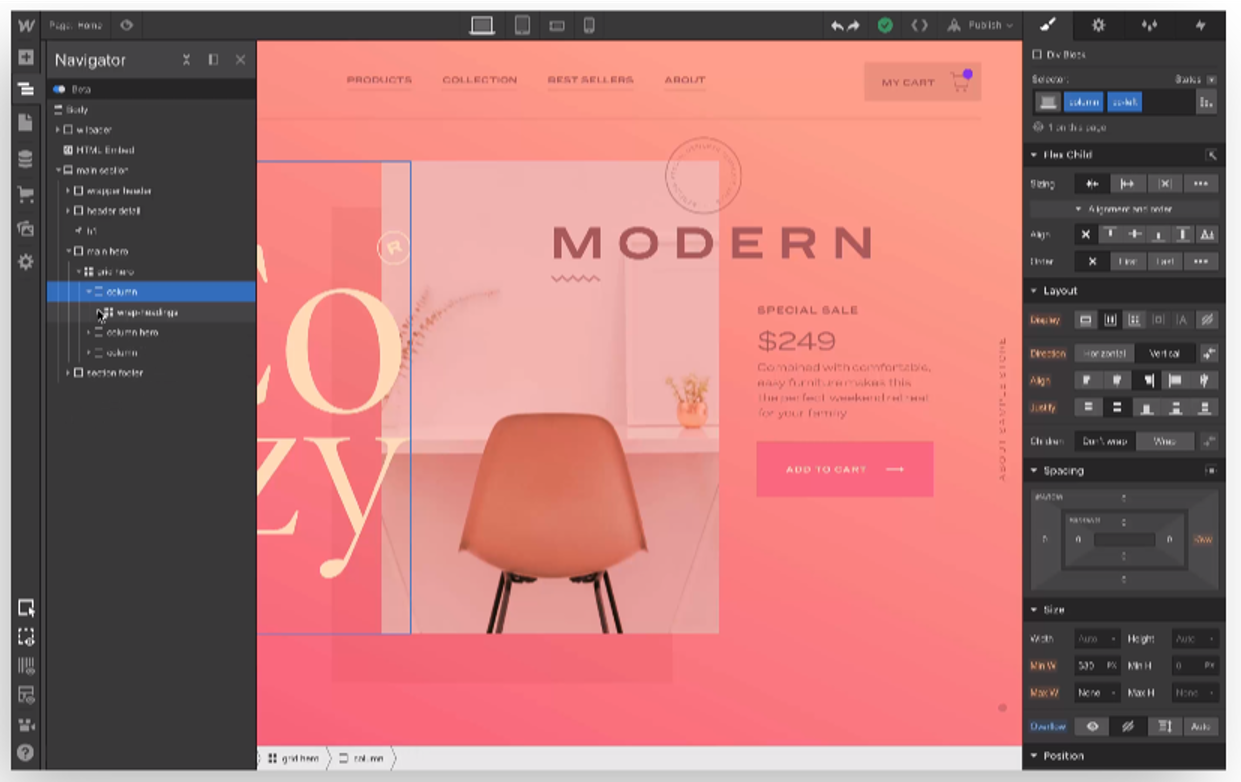Switch to the Interactions lightning tab
Screen dimensions: 1241x782
[x=1201, y=26]
